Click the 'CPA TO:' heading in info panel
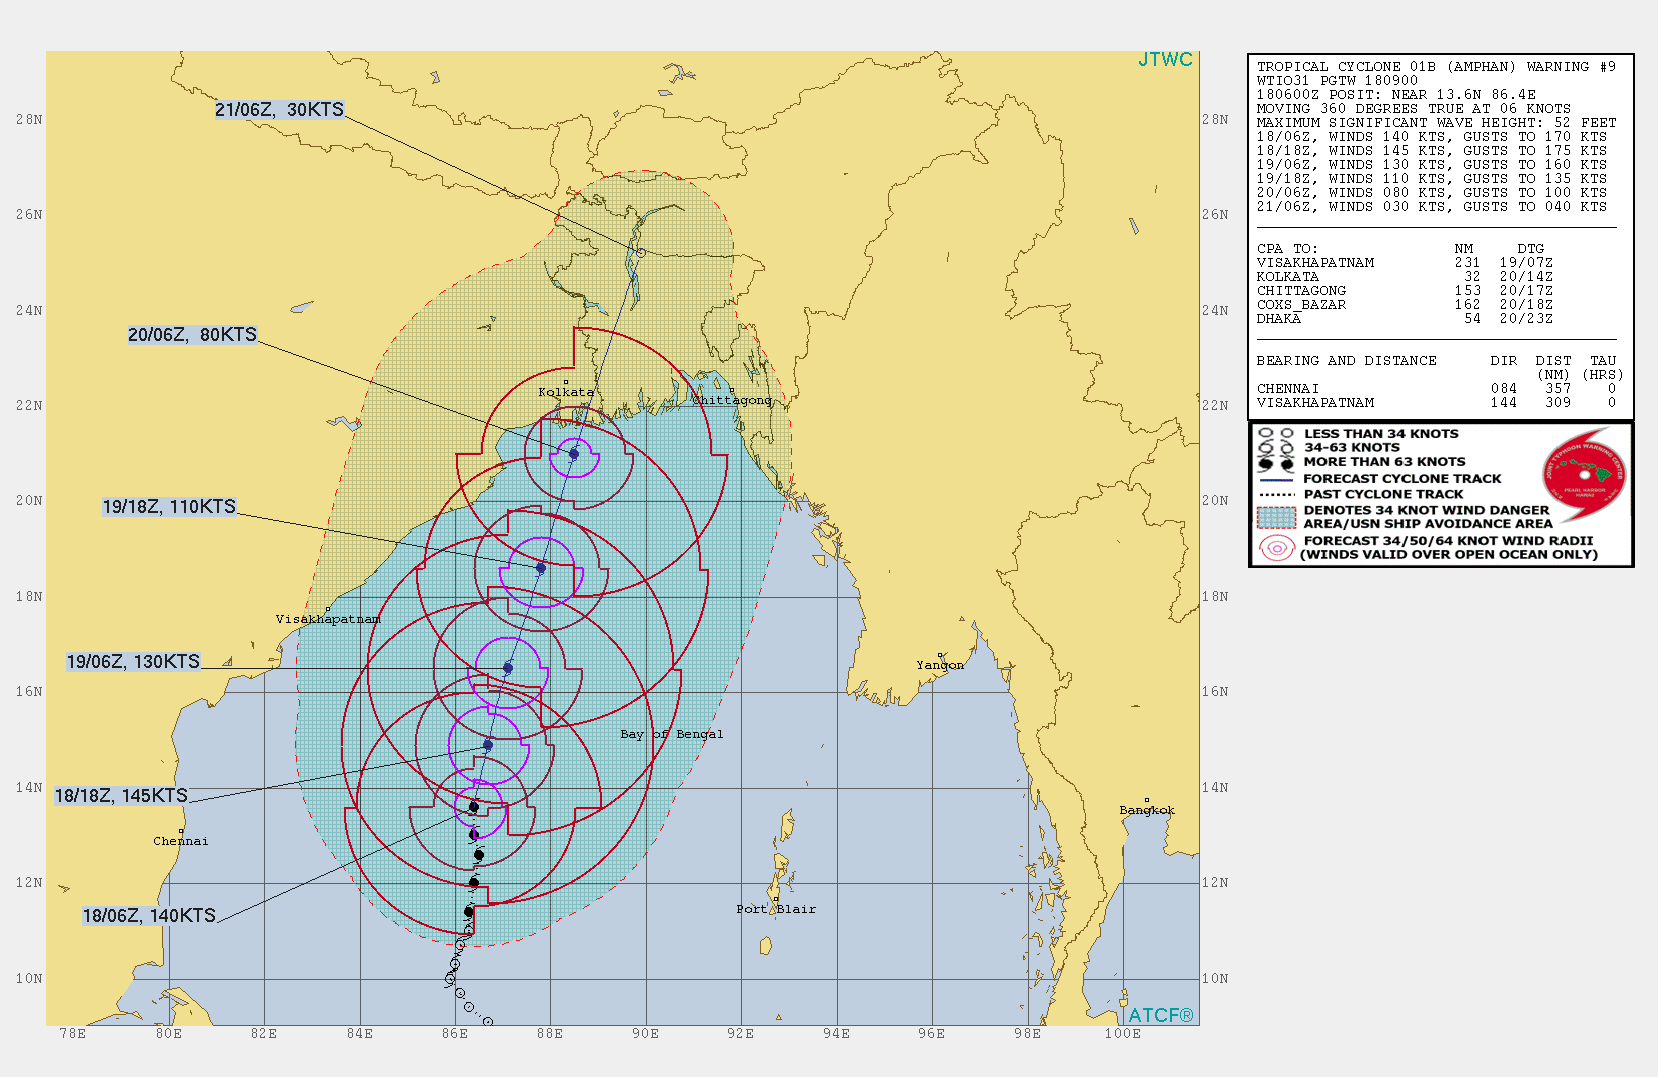Viewport: 1658px width, 1077px height. point(1287,248)
